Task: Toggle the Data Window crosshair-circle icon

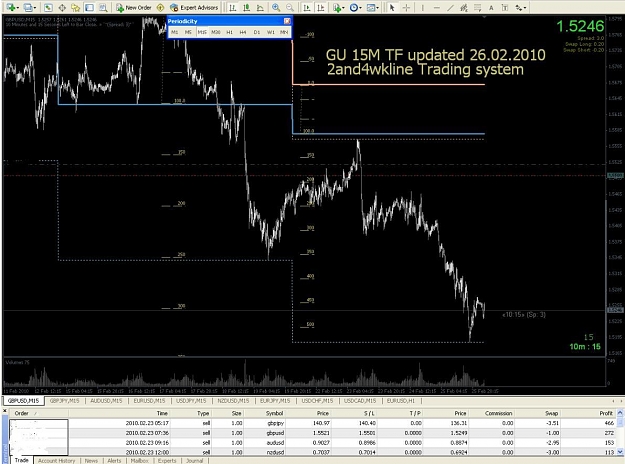Action: (x=62, y=8)
